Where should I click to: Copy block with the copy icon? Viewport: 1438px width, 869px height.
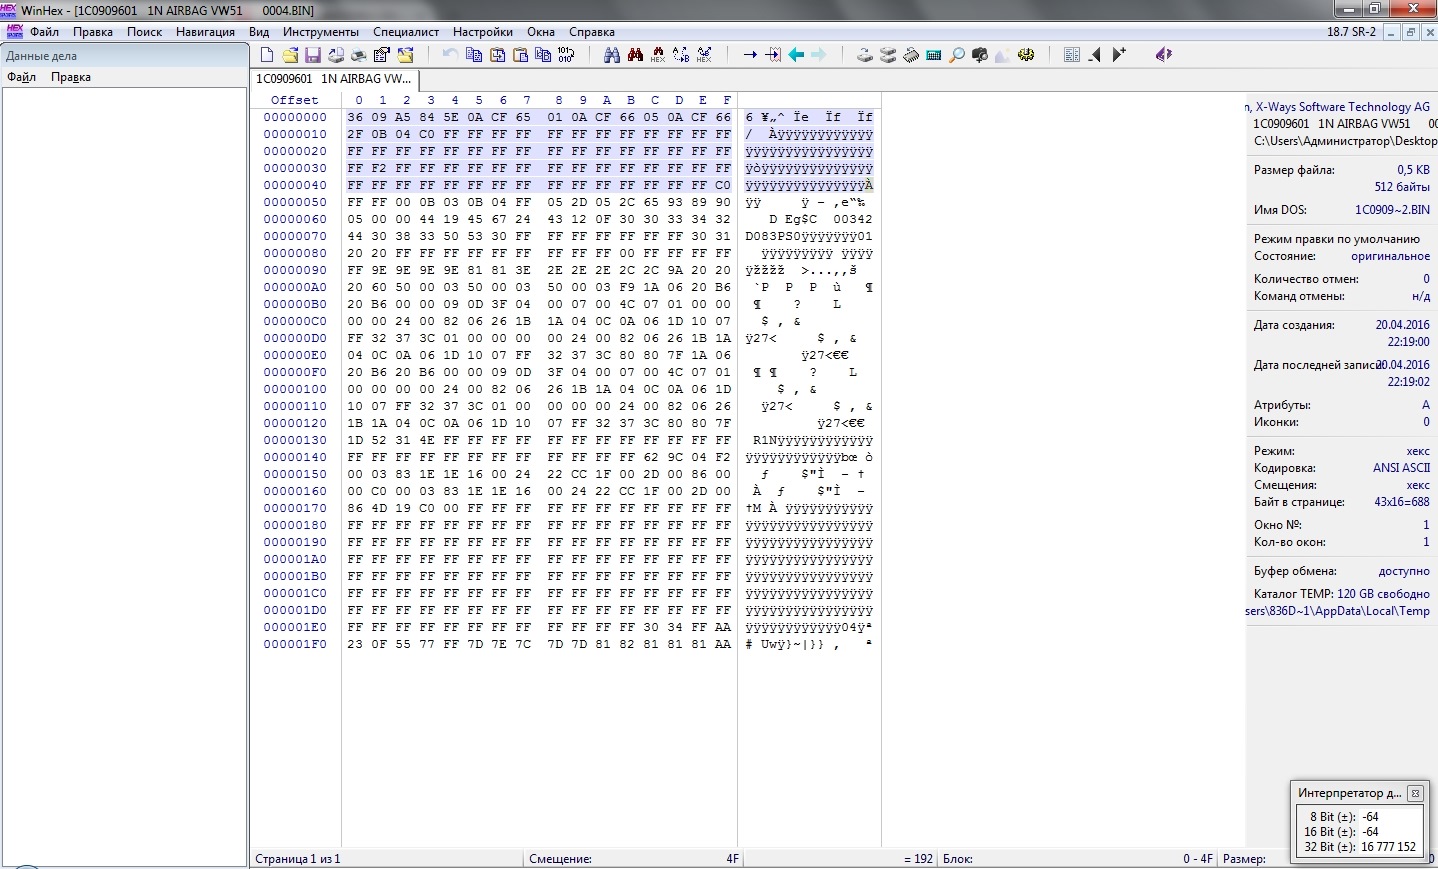pyautogui.click(x=474, y=55)
